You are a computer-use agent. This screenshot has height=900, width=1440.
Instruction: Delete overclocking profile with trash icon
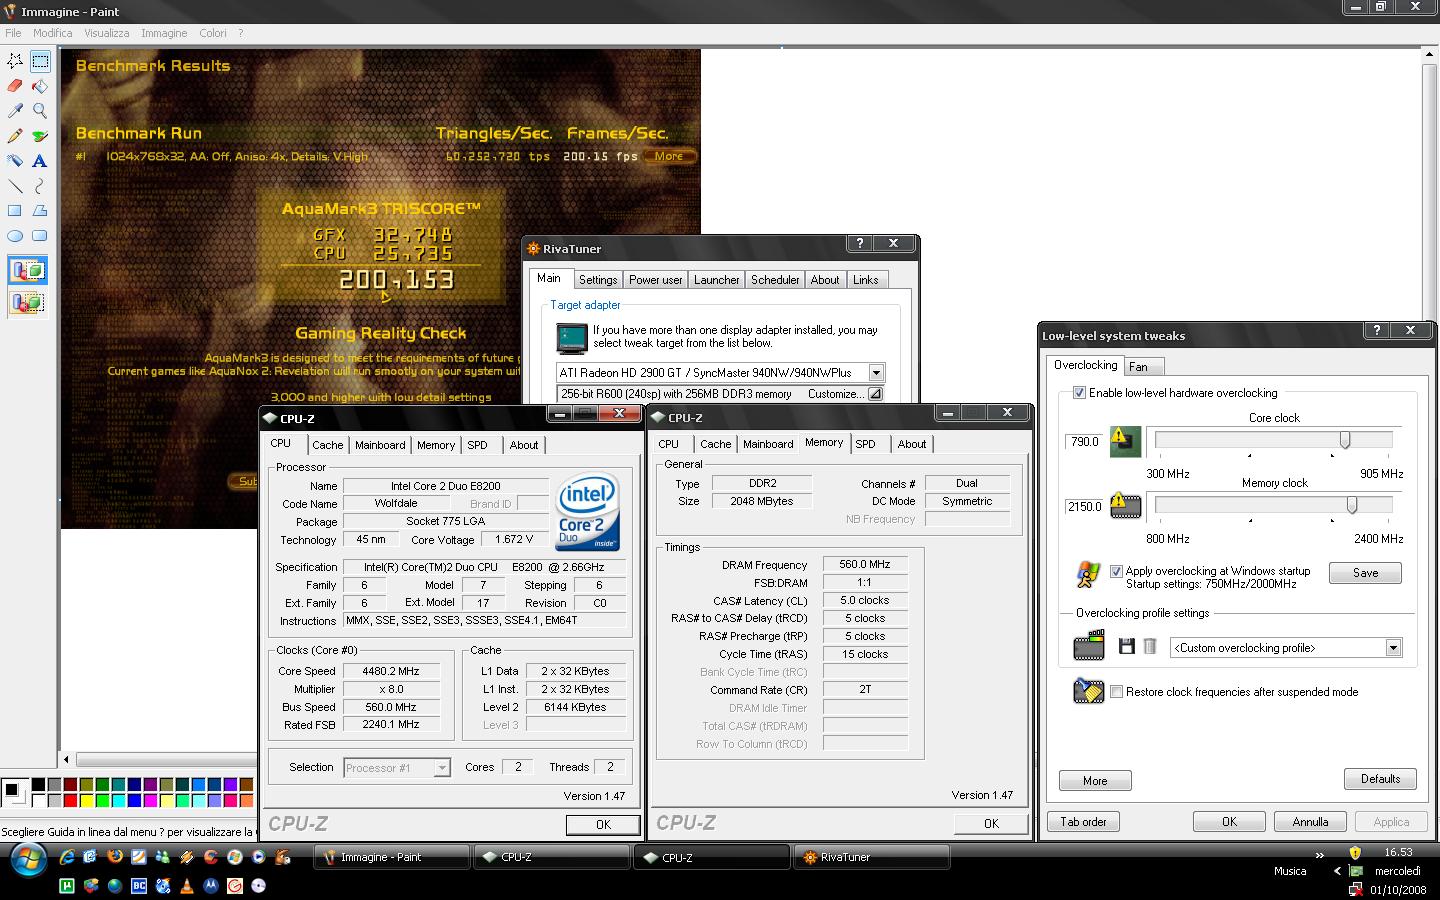1150,647
